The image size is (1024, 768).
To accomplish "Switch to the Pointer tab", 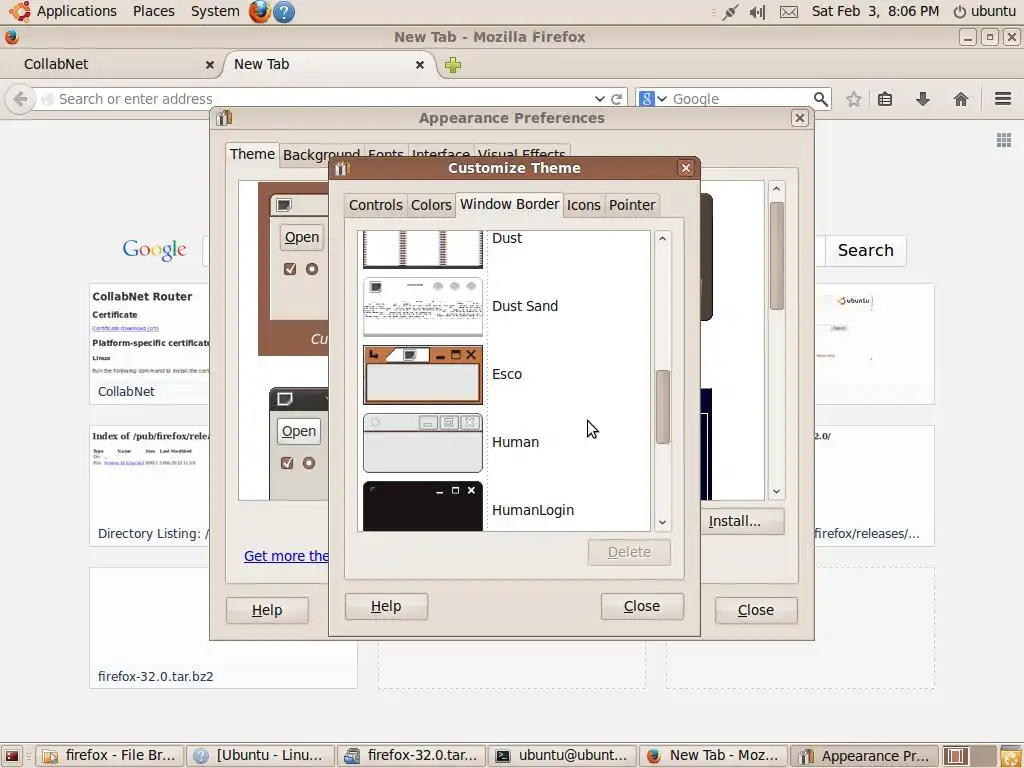I will pos(632,205).
